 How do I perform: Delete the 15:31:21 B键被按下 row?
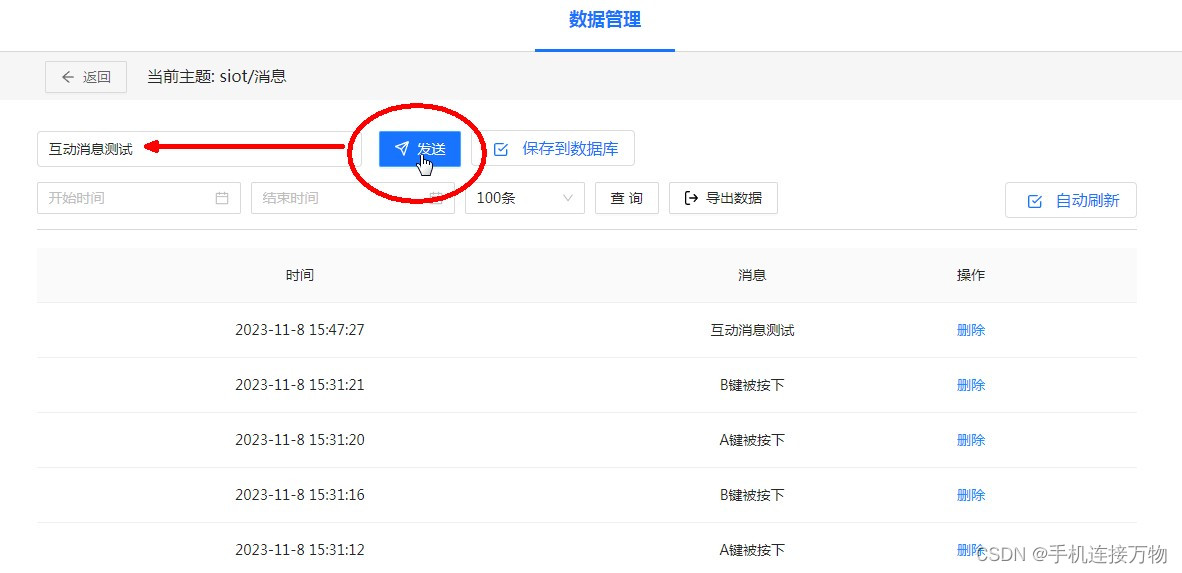pos(971,385)
